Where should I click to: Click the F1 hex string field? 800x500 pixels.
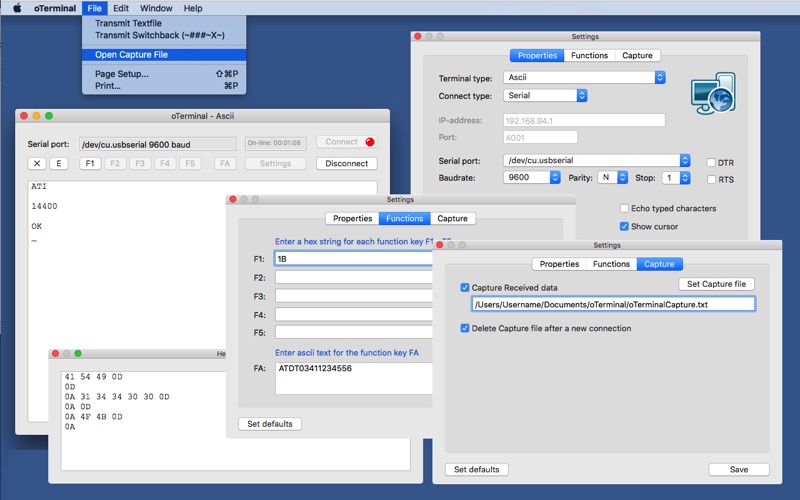tap(354, 259)
